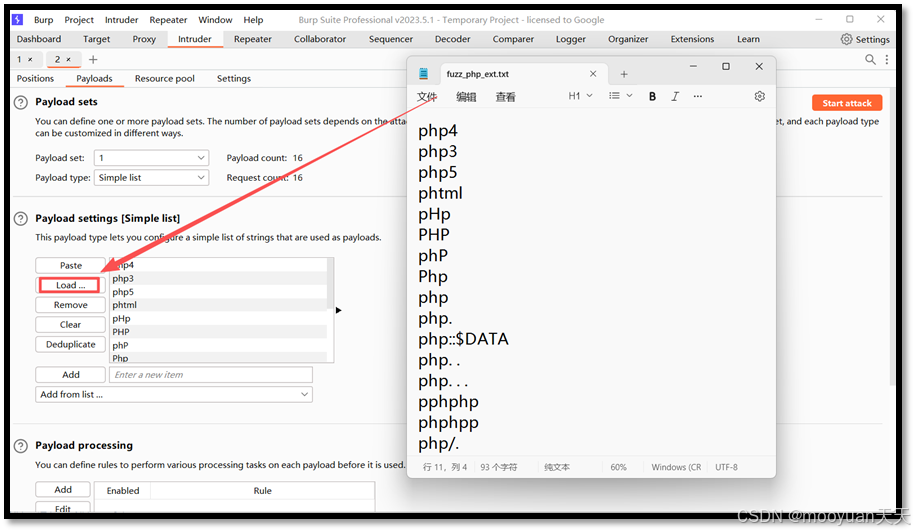Image resolution: width=915 pixels, height=532 pixels.
Task: Switch to the Collaborator tab
Action: pyautogui.click(x=320, y=39)
